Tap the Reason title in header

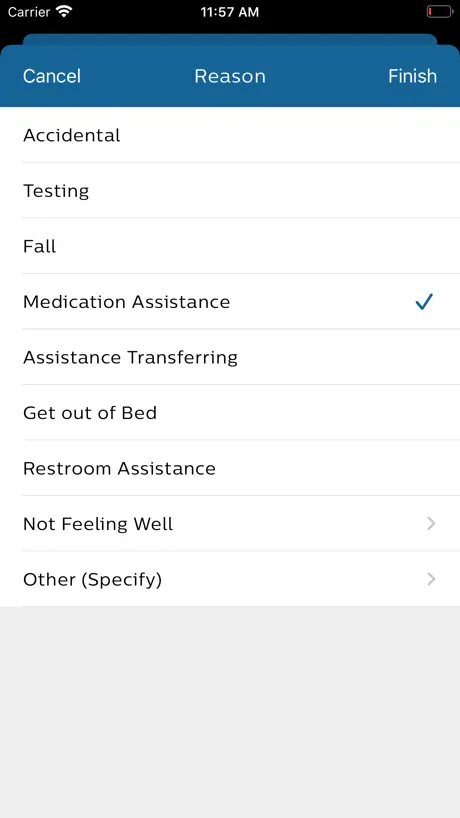coord(230,76)
